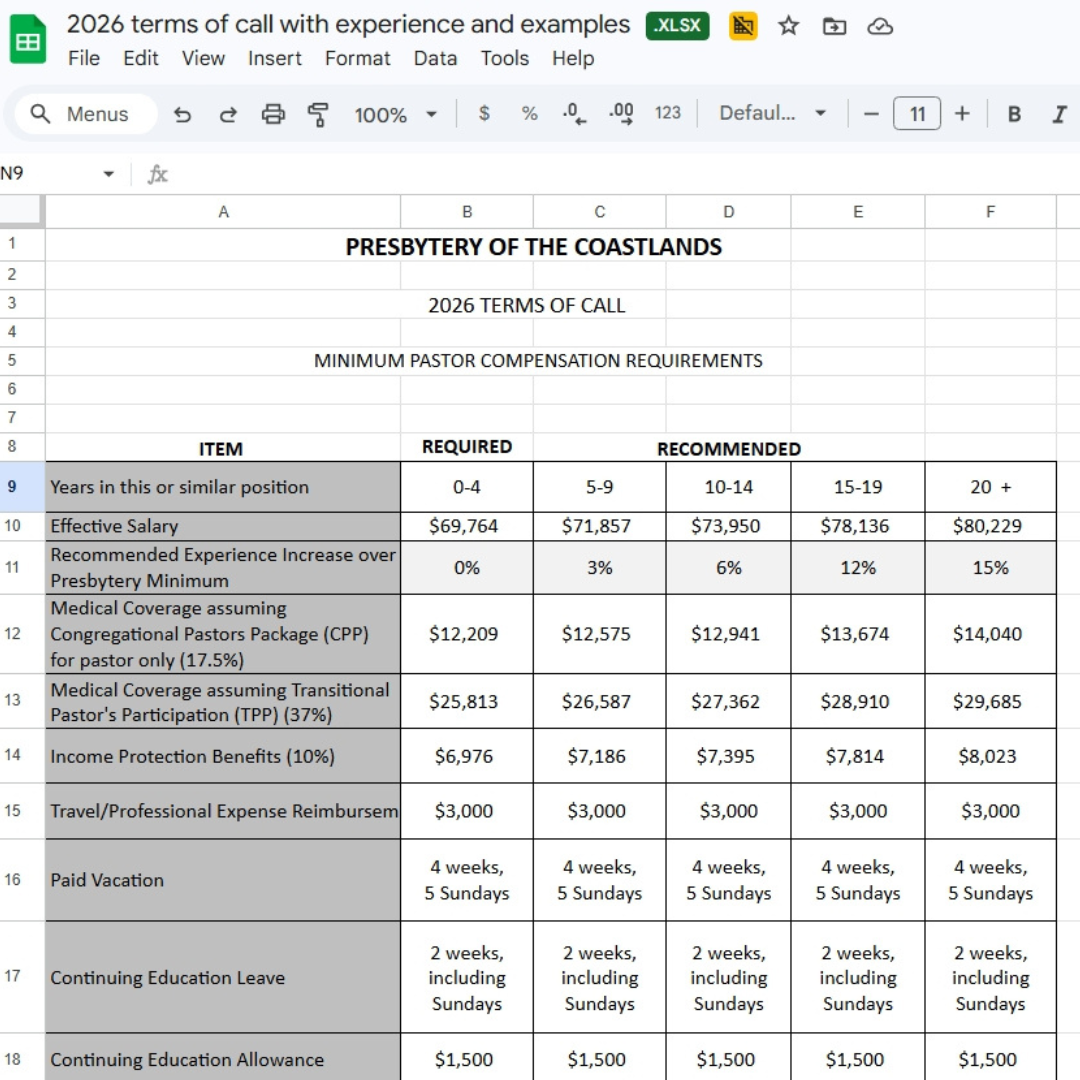The width and height of the screenshot is (1080, 1080).
Task: Select column C header
Action: 600,211
